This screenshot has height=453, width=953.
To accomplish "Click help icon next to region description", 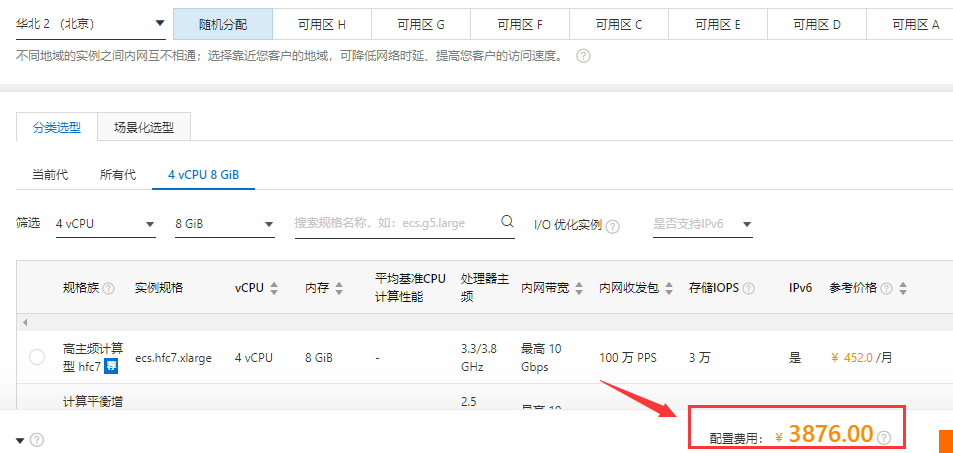I will (583, 56).
